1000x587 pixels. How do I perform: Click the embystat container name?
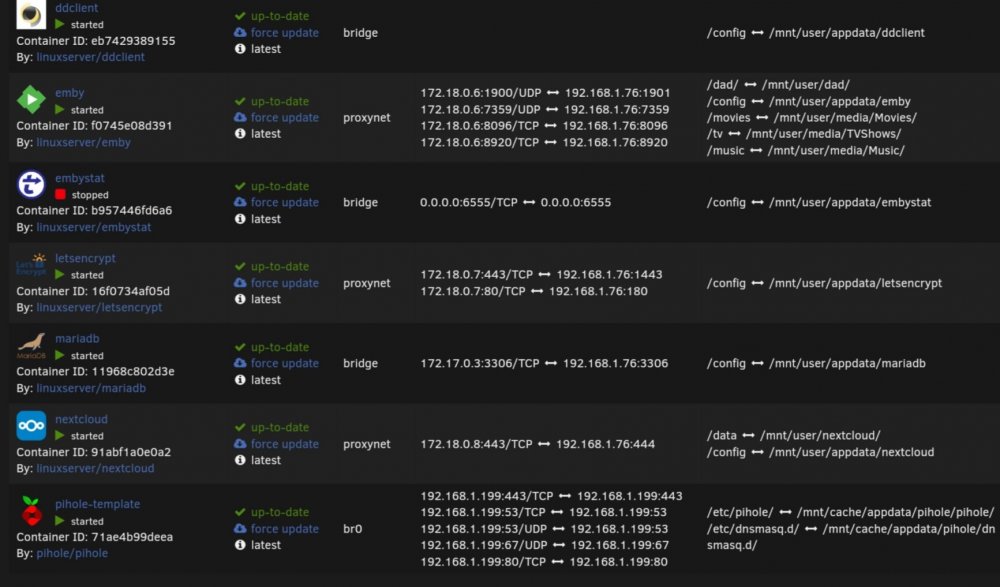coord(80,178)
